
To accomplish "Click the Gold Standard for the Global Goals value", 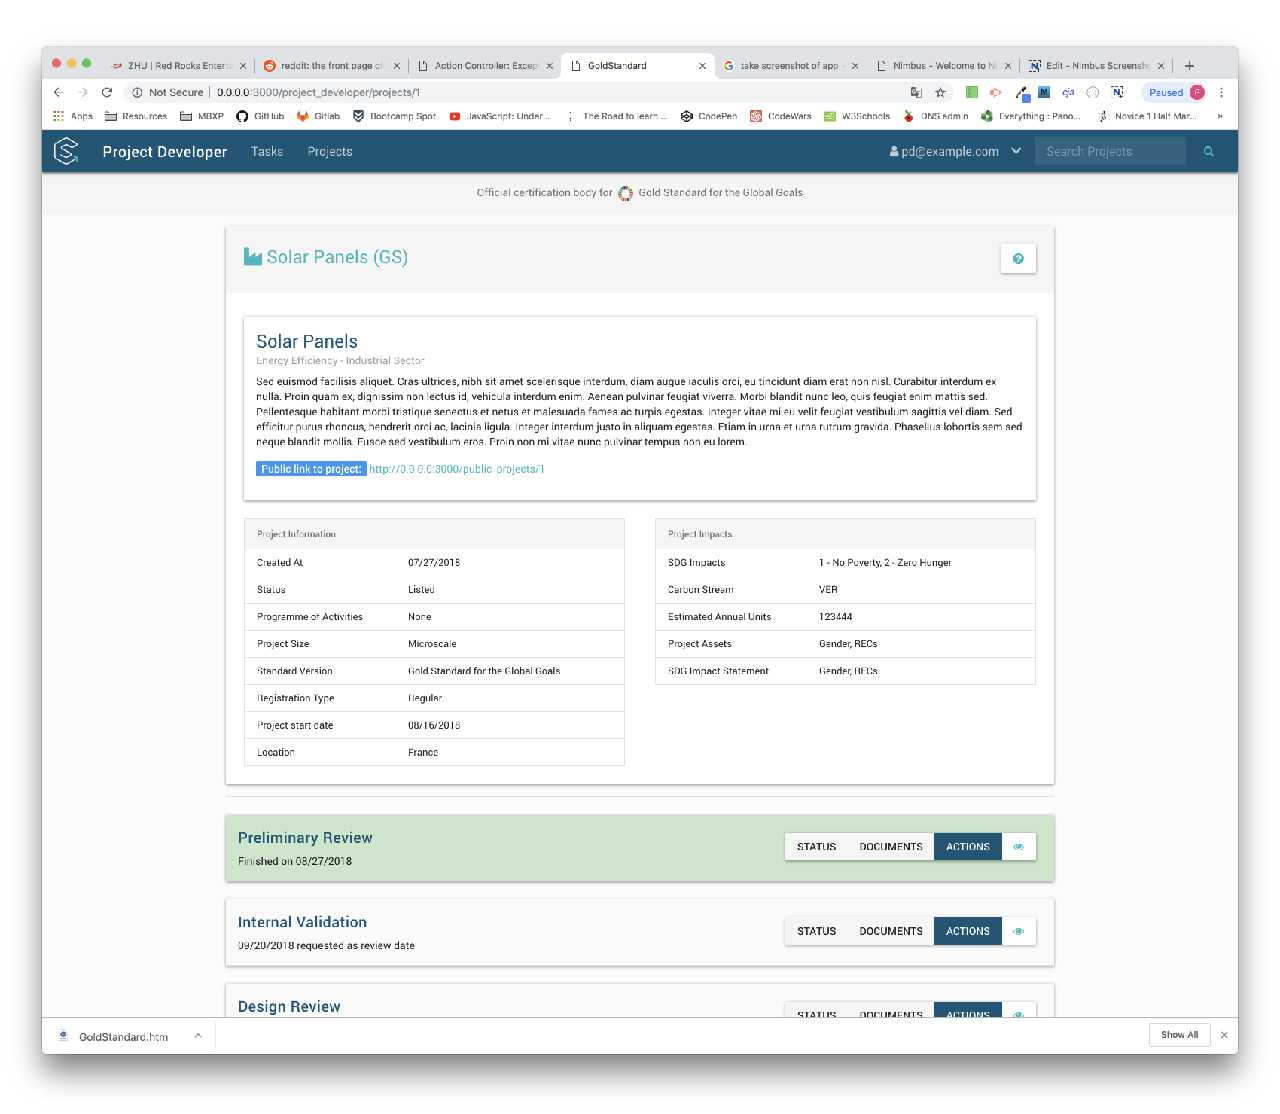I will [x=484, y=671].
